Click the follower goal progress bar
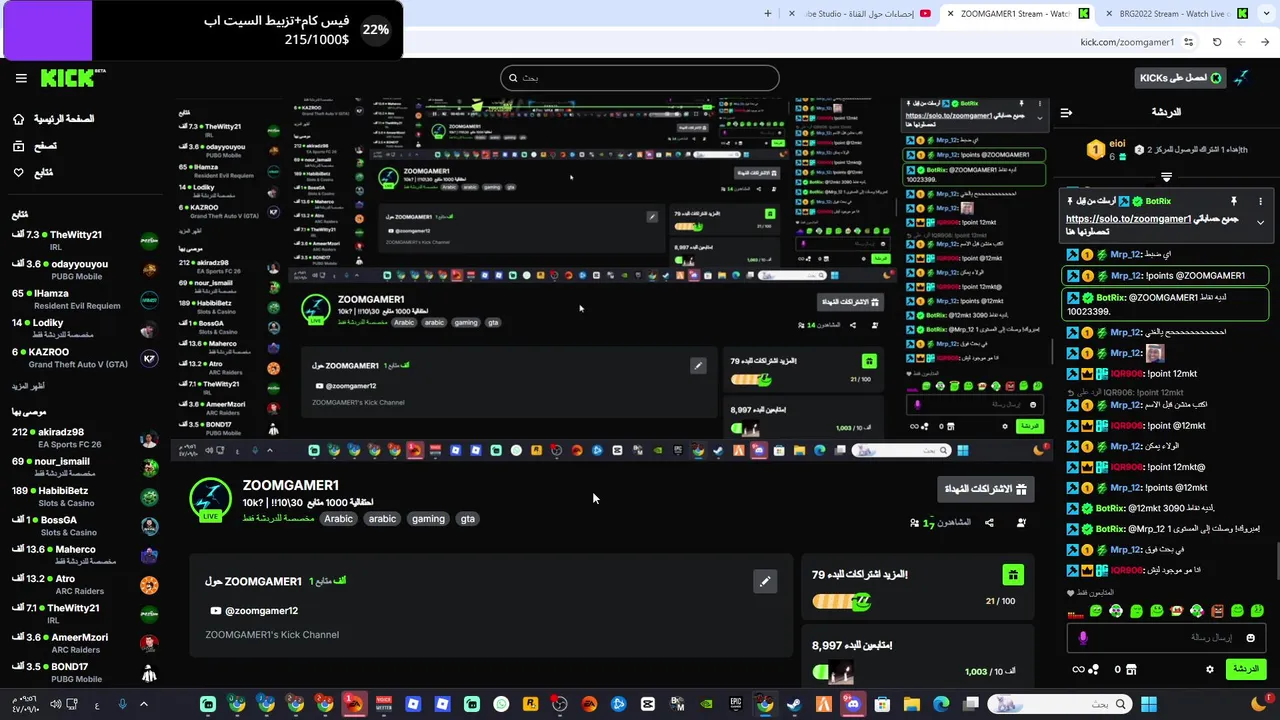1280x720 pixels. (x=833, y=672)
